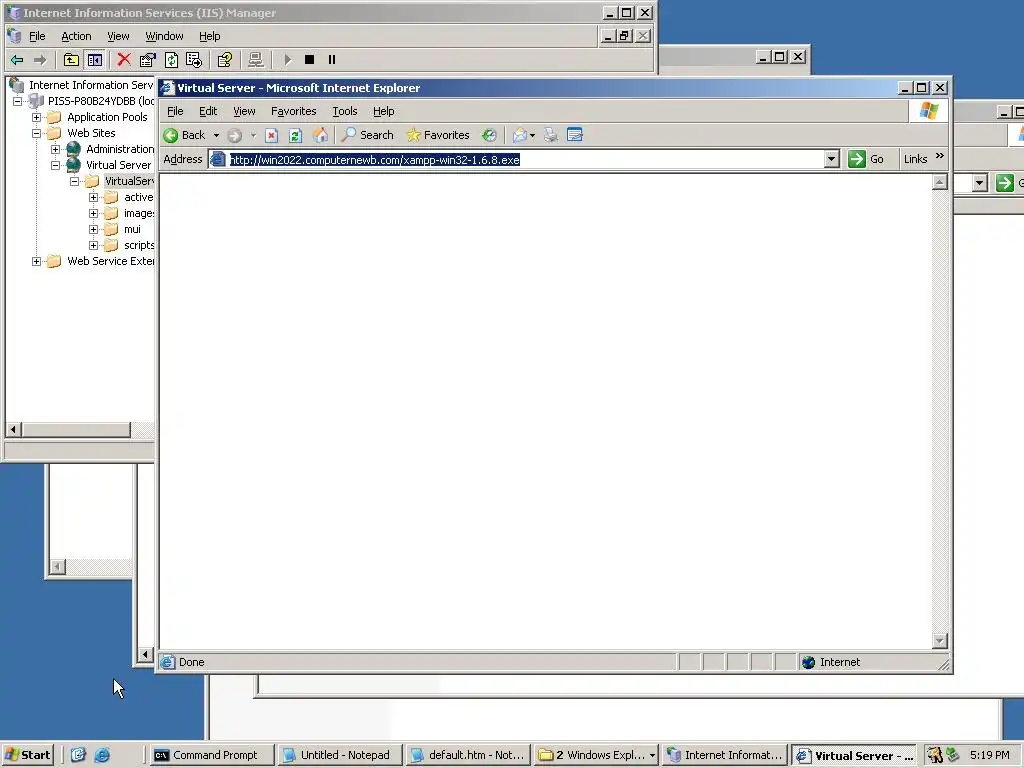Click the connect-to-computer icon

[255, 60]
